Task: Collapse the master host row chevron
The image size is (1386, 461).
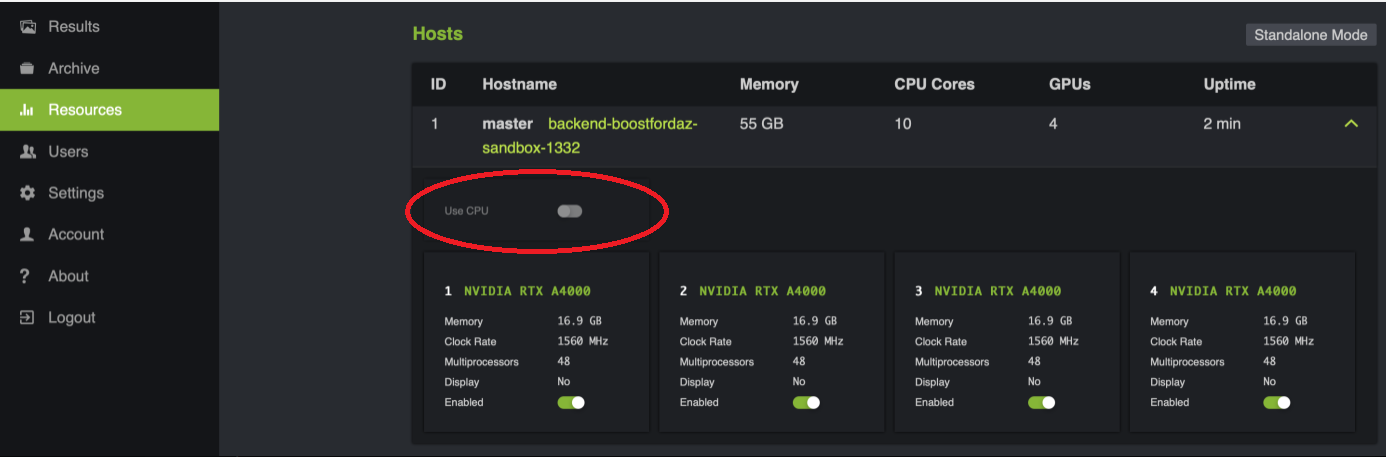Action: point(1351,124)
